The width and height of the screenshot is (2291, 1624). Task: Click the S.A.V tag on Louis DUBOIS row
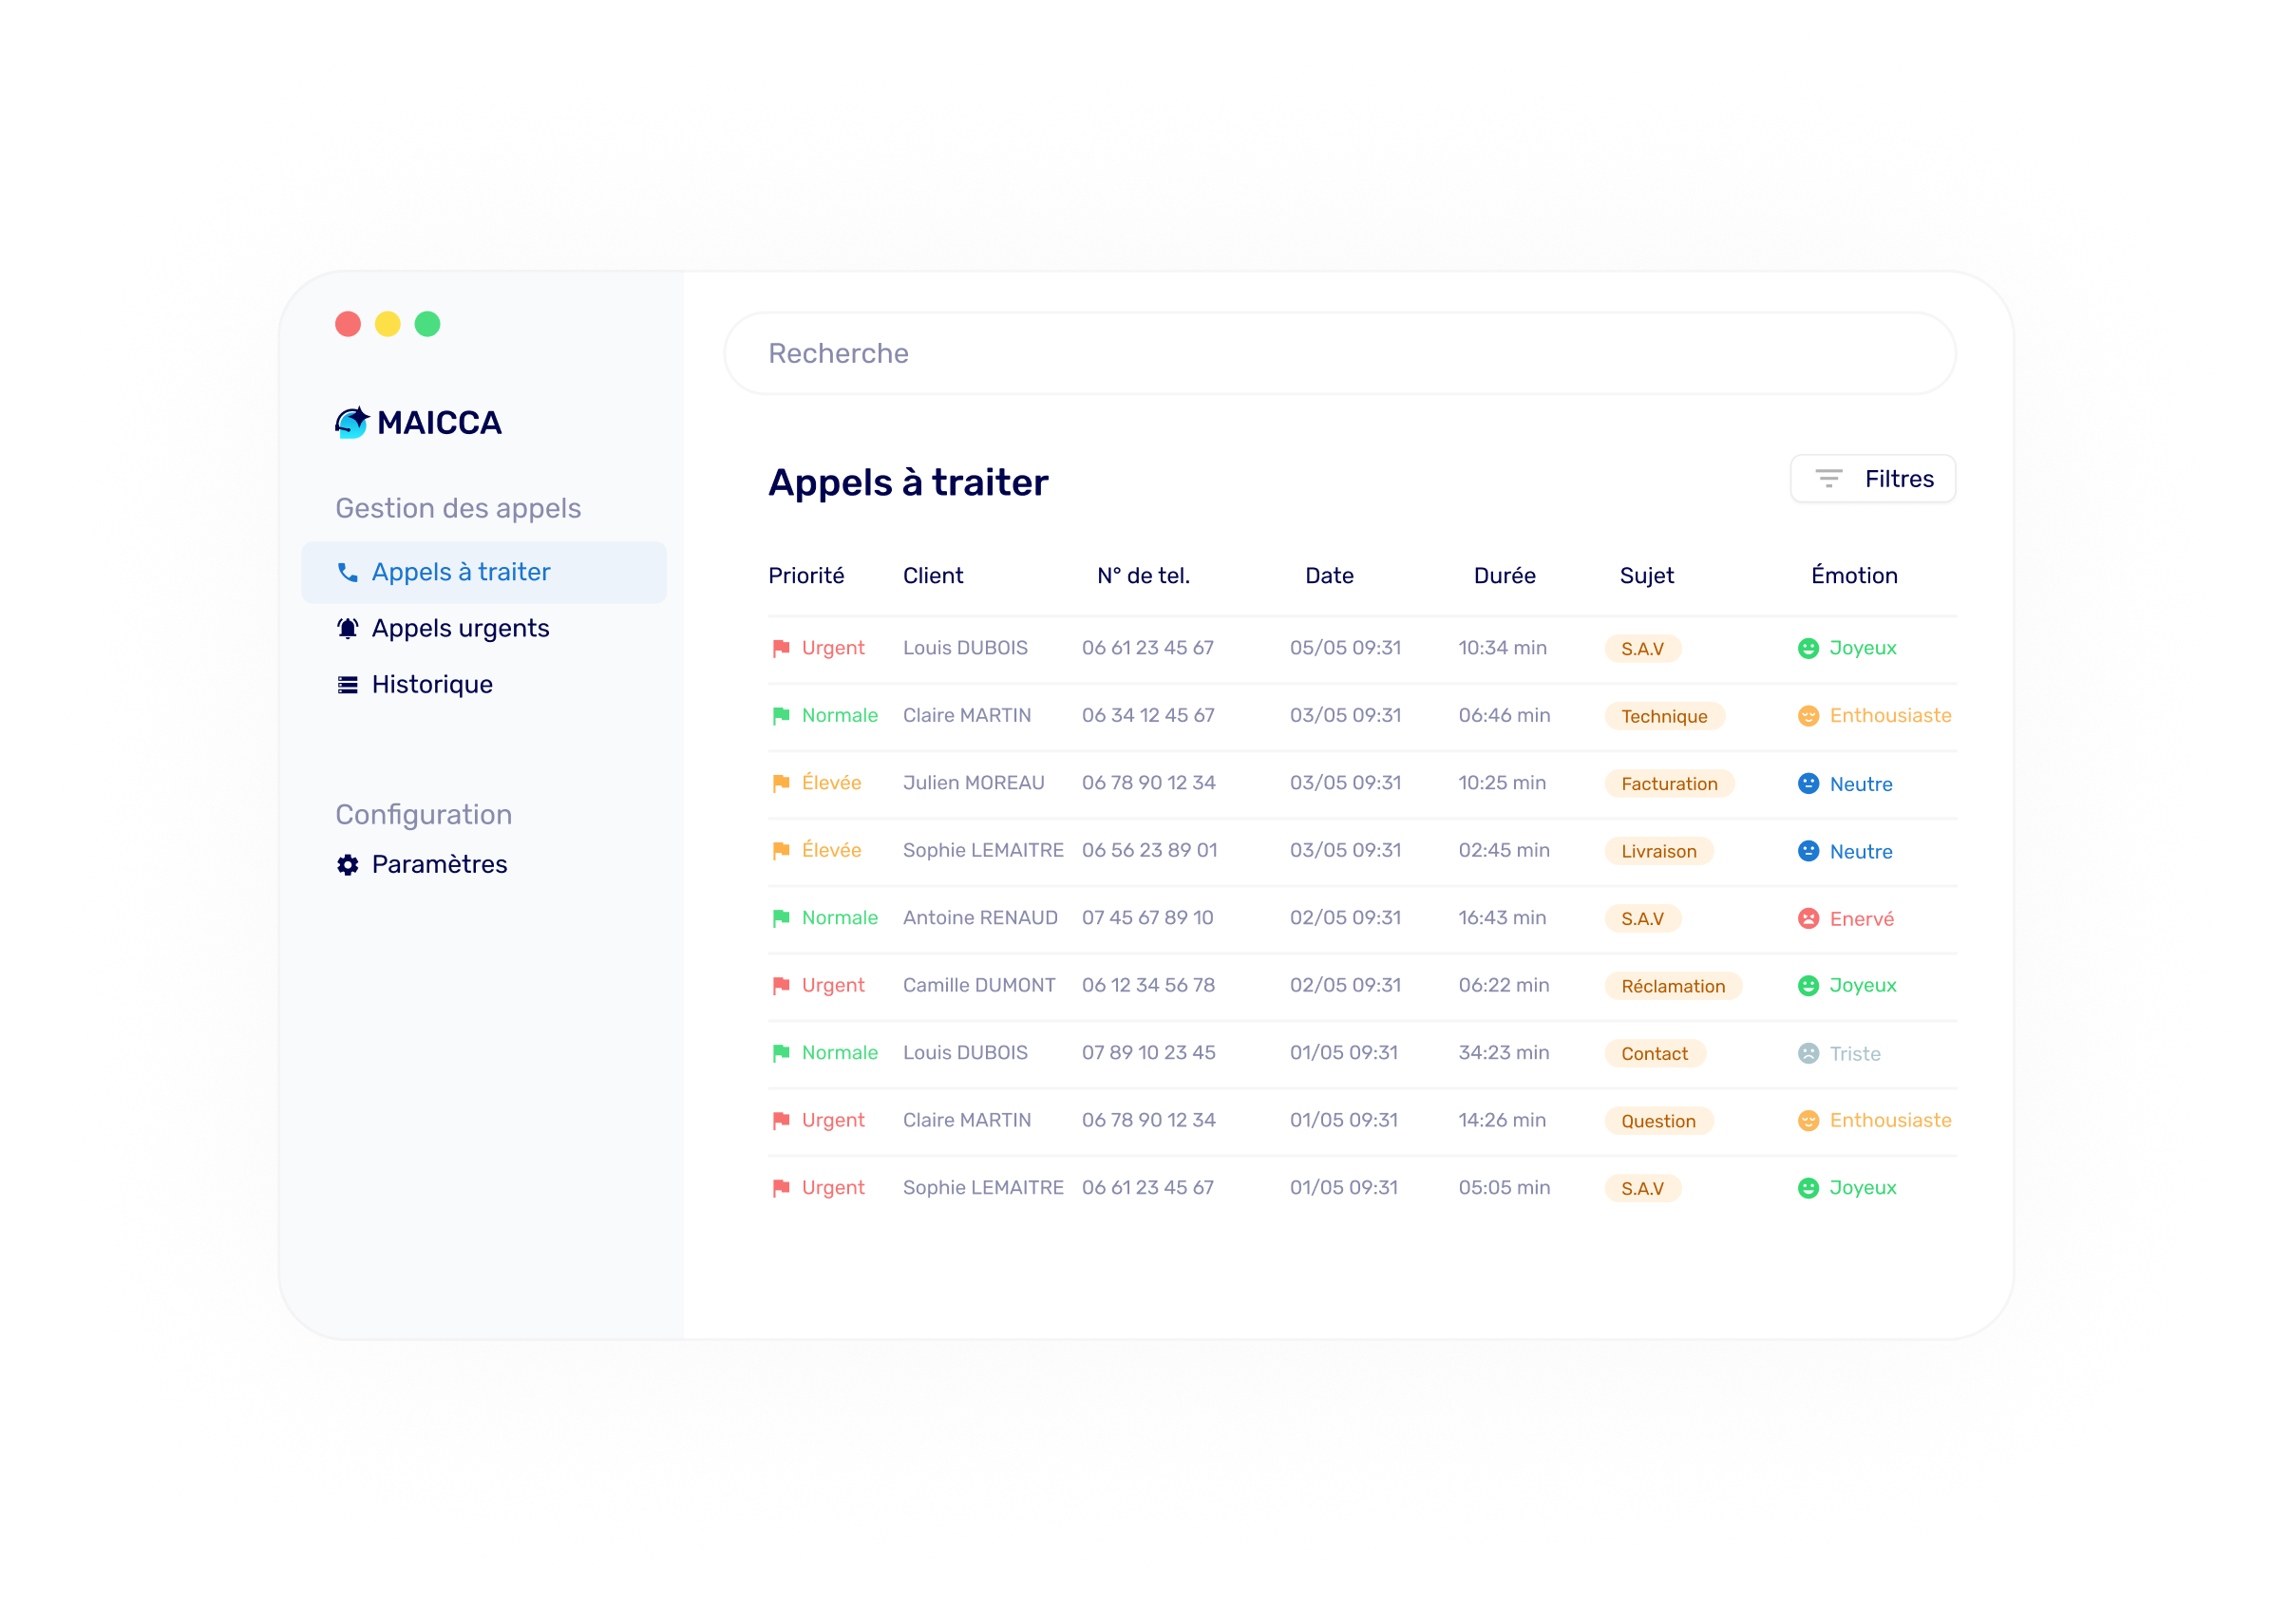point(1642,649)
